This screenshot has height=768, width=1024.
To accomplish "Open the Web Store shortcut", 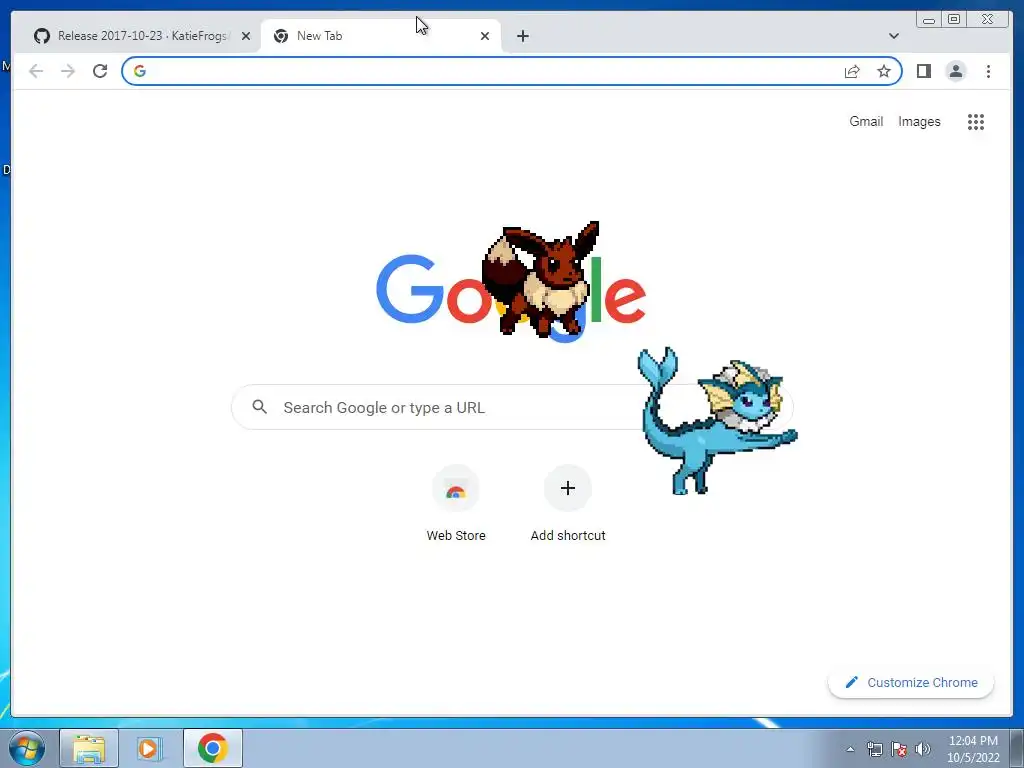I will pos(456,504).
